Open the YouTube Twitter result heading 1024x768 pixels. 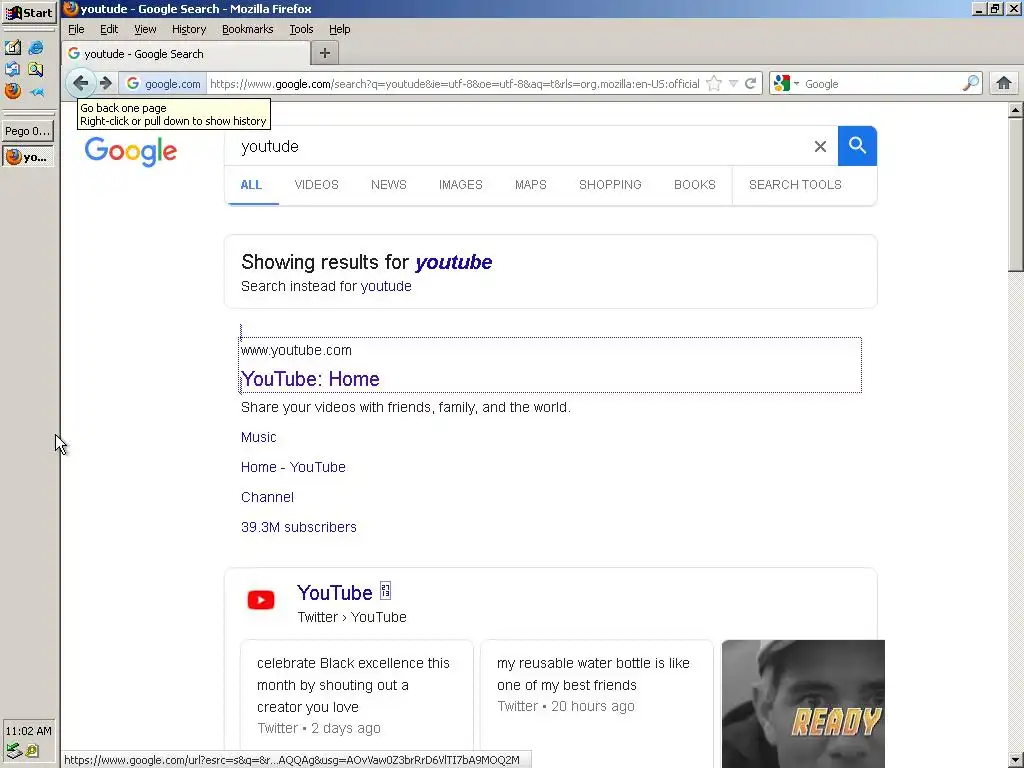point(334,592)
